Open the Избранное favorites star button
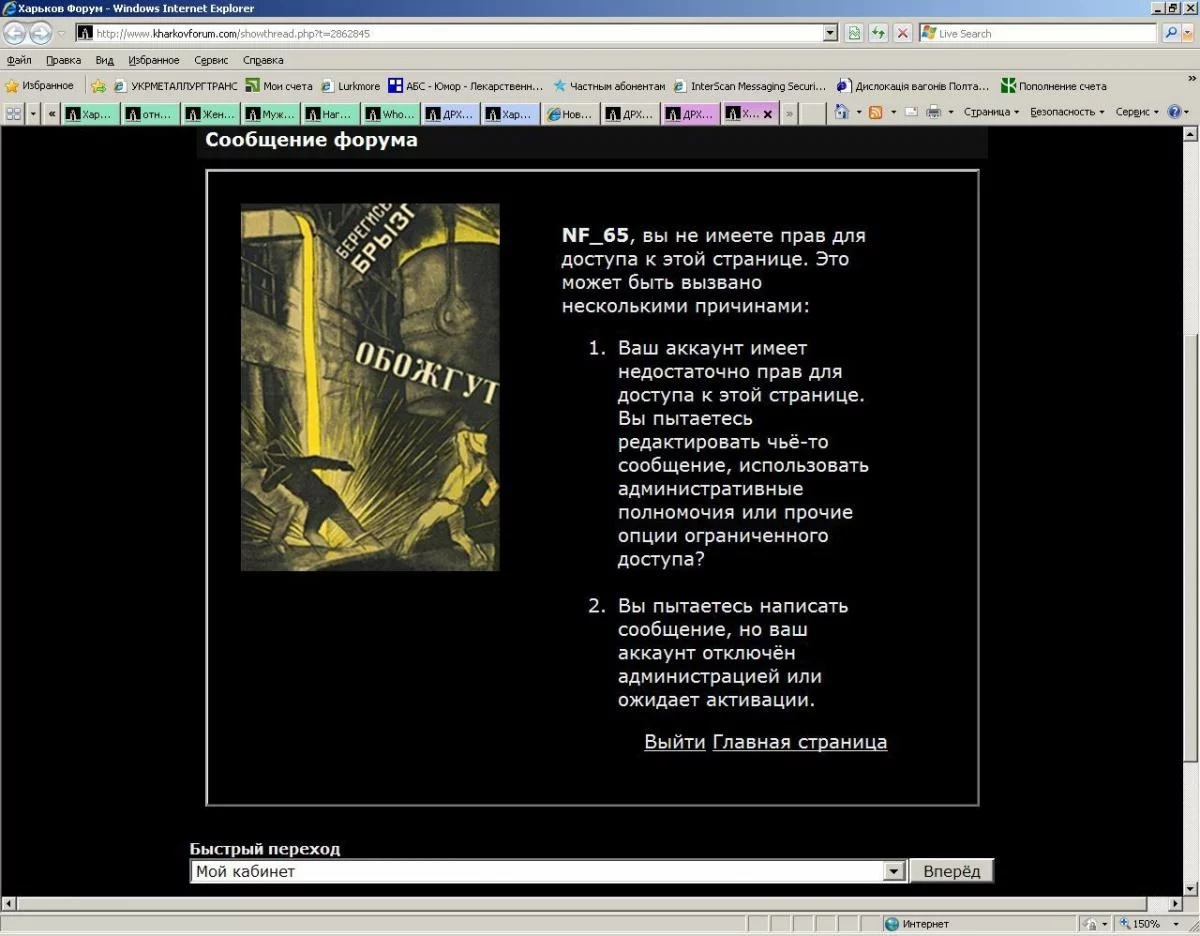Viewport: 1200px width, 936px height. 40,86
